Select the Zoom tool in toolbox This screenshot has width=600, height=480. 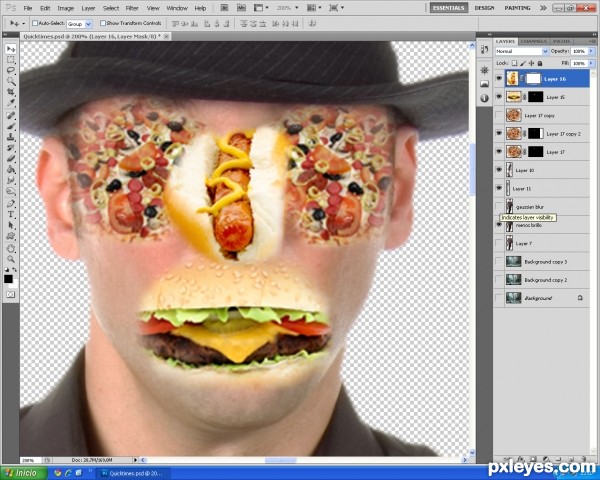click(x=11, y=259)
